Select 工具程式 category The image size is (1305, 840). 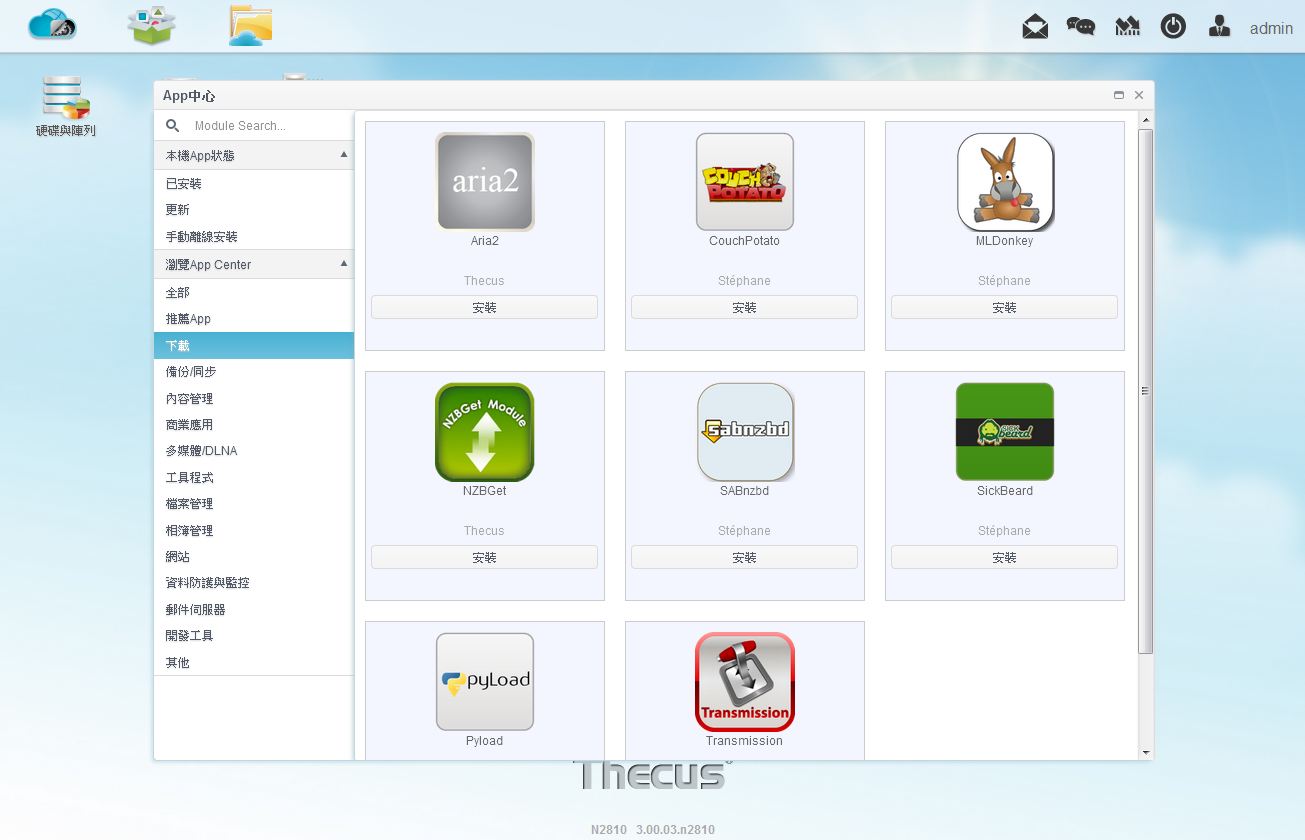click(254, 478)
